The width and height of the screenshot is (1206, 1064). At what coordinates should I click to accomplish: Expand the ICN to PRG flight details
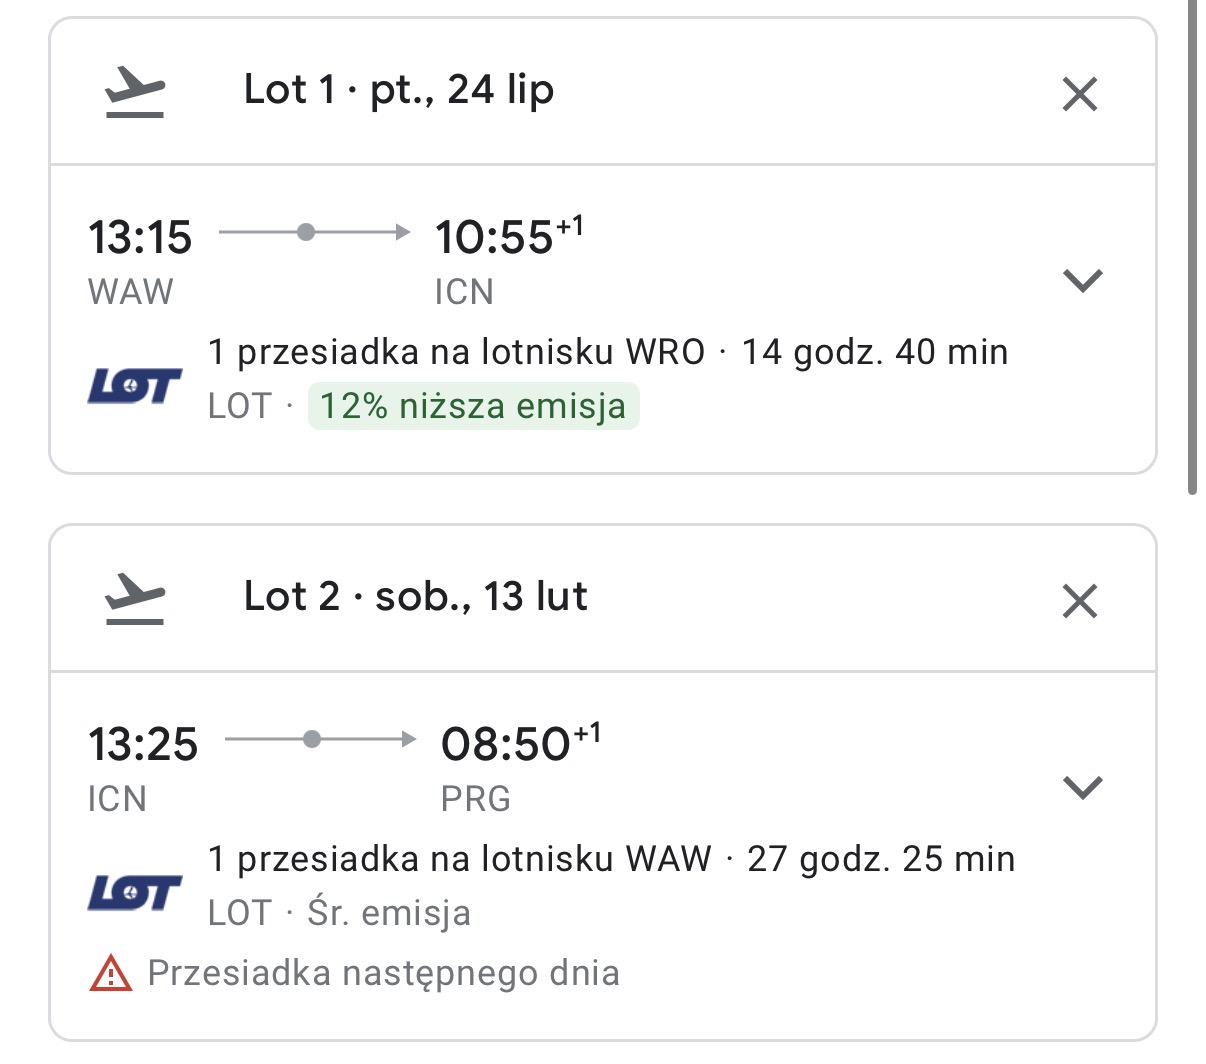pos(1083,787)
